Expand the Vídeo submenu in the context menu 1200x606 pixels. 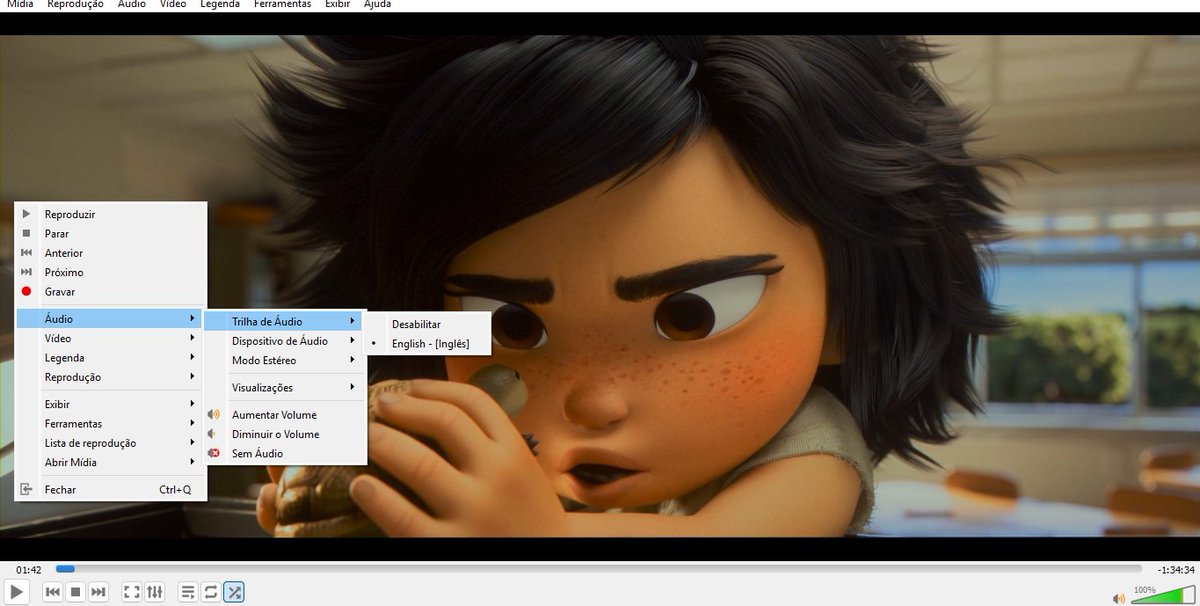point(111,338)
